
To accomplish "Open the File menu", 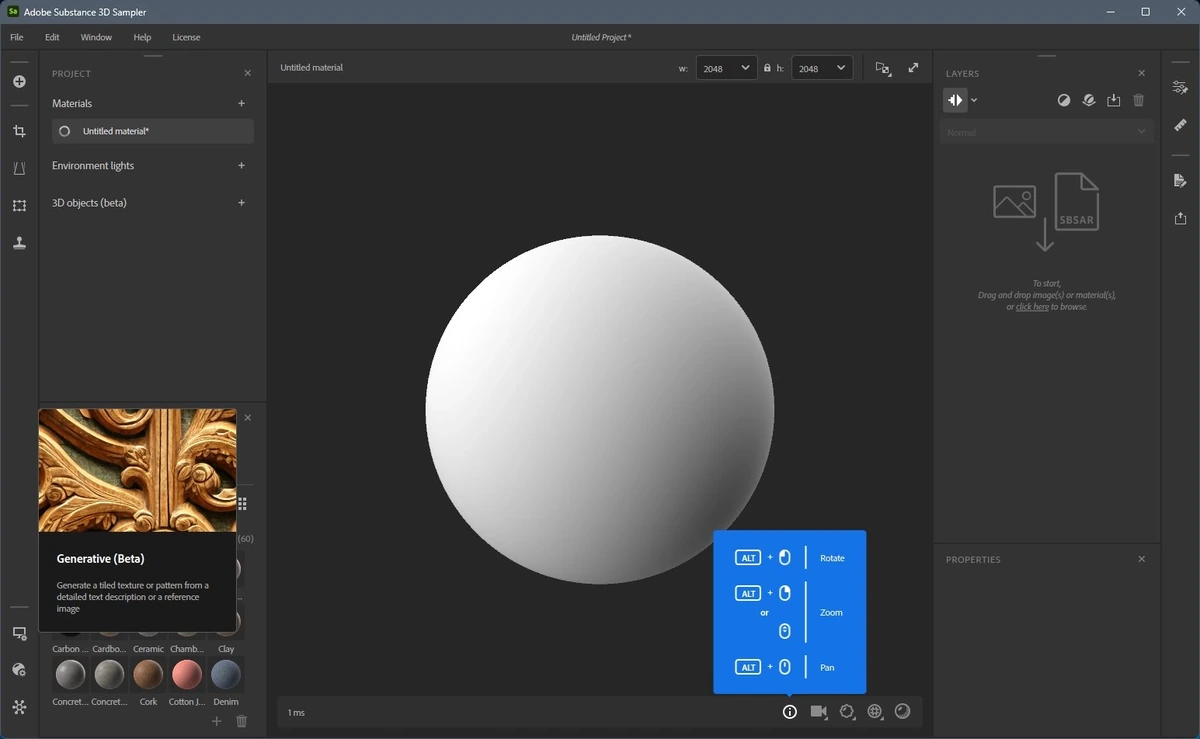I will [x=17, y=37].
